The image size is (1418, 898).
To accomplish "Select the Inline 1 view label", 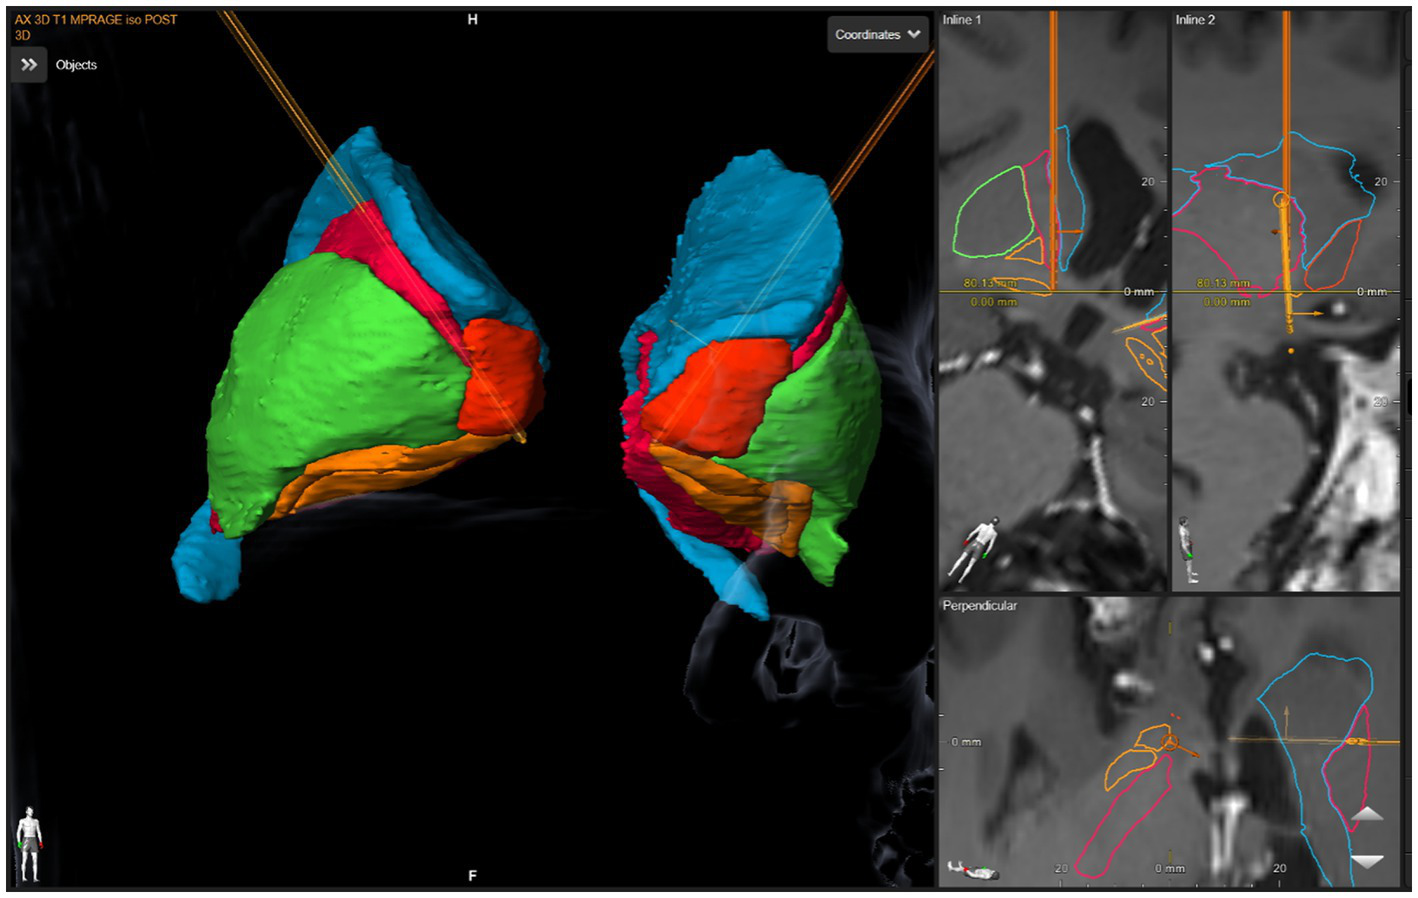I will pos(962,20).
